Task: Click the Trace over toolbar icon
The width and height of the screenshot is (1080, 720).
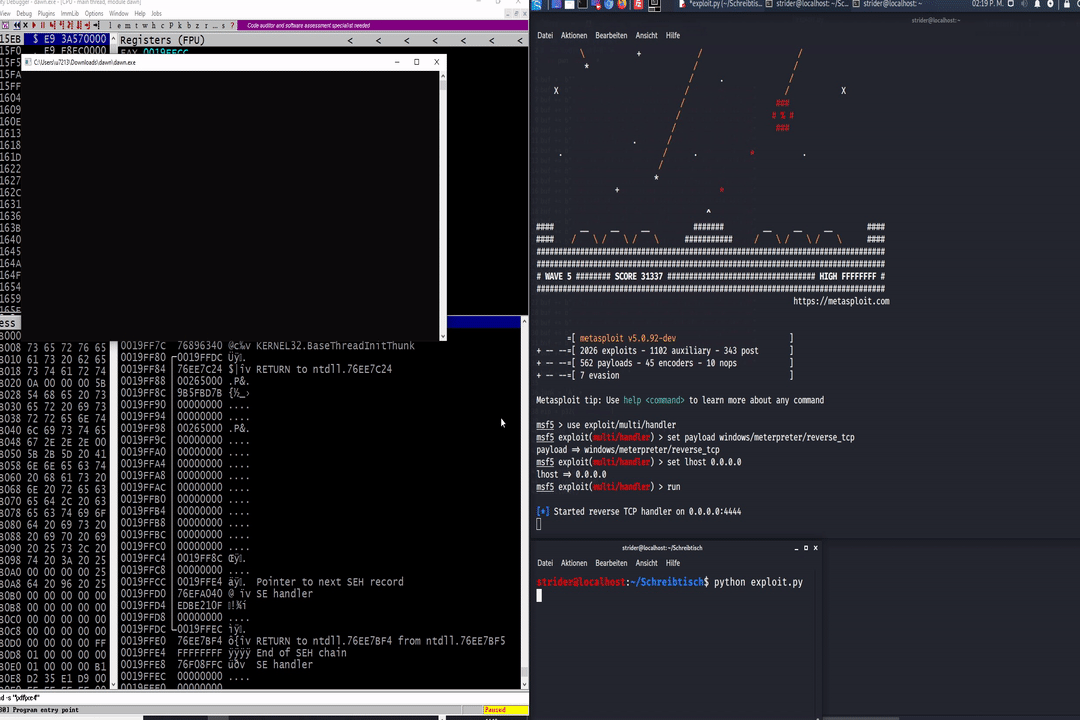Action: [x=79, y=25]
